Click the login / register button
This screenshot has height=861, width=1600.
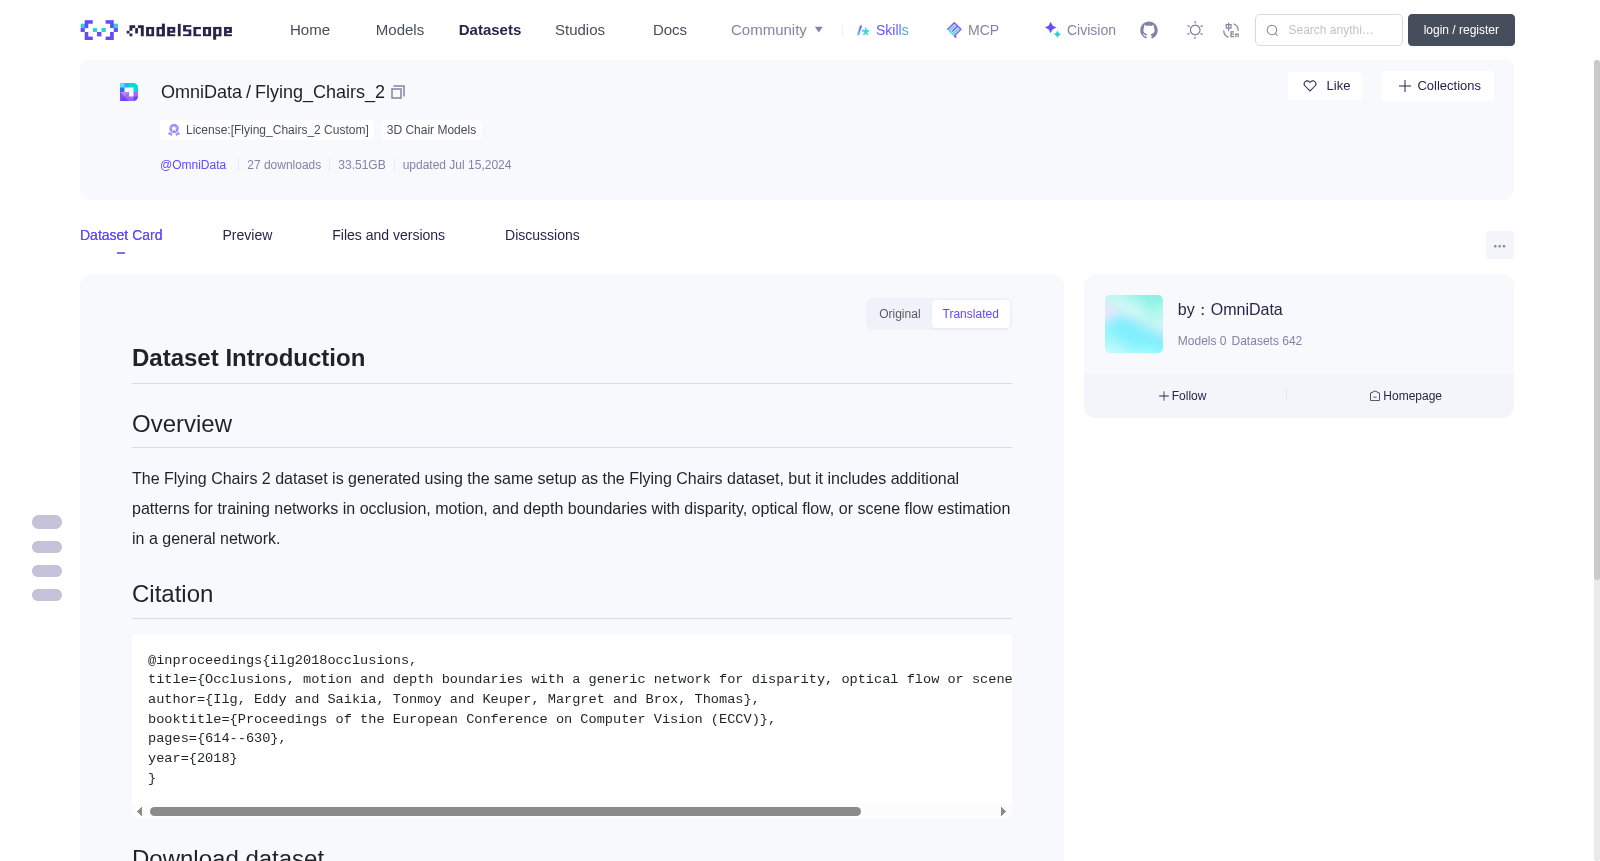pos(1461,30)
